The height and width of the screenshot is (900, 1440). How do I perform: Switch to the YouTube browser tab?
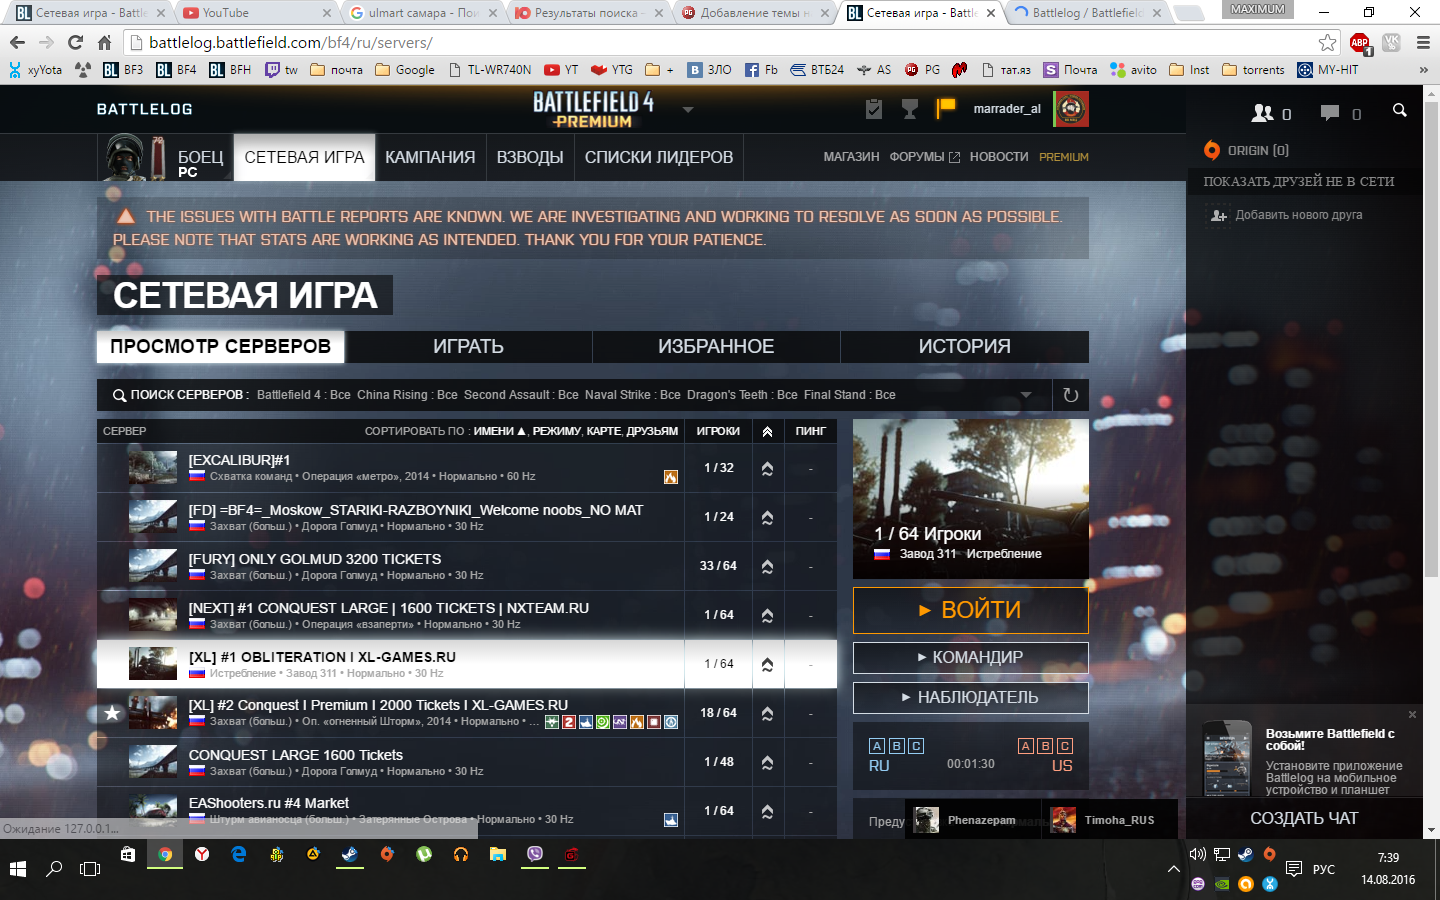point(255,13)
